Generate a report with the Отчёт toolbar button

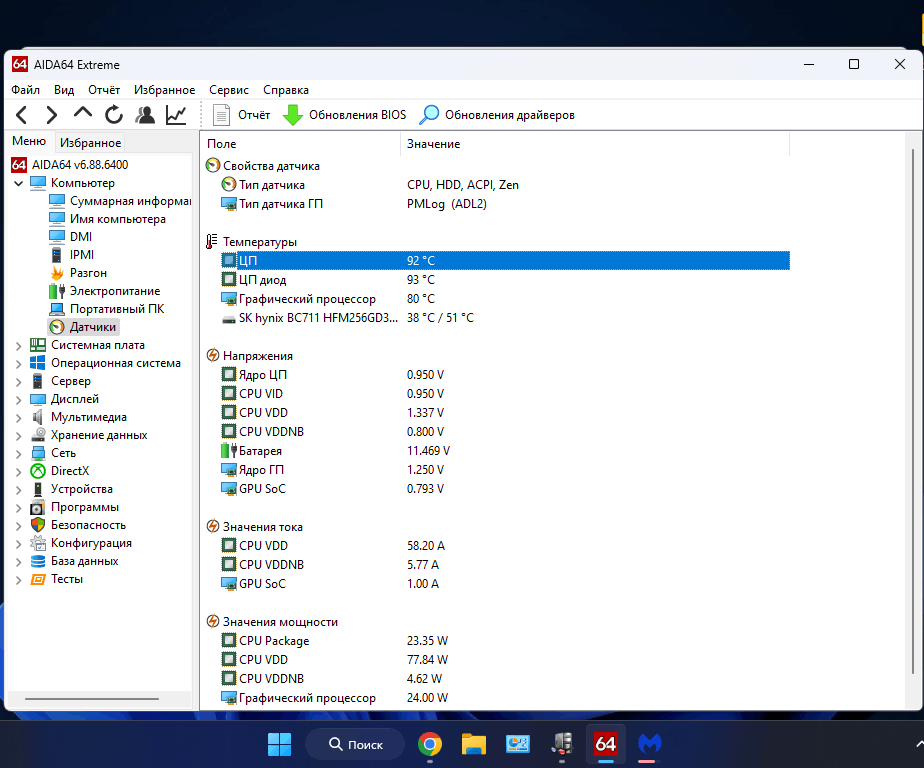coord(240,115)
